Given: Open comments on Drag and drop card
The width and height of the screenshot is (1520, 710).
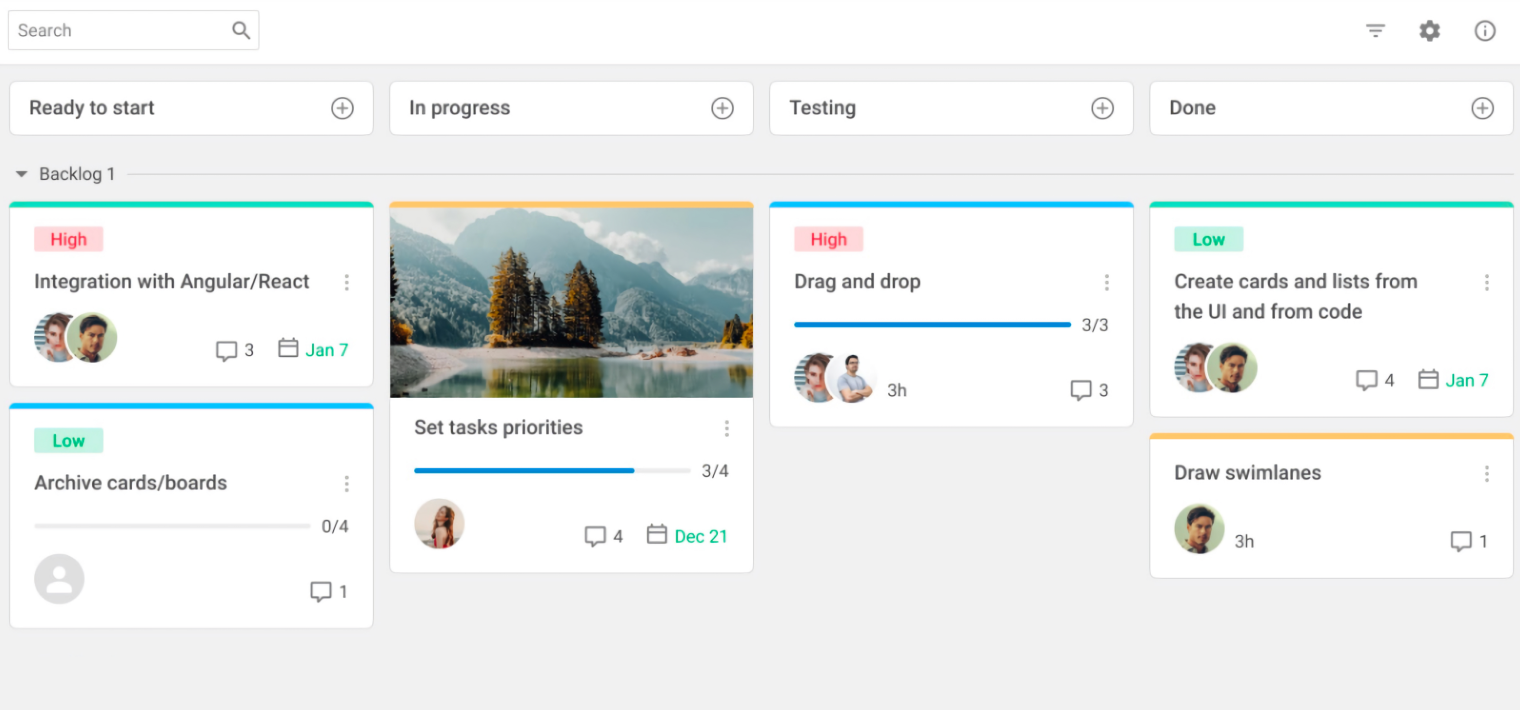Looking at the screenshot, I should (1081, 390).
